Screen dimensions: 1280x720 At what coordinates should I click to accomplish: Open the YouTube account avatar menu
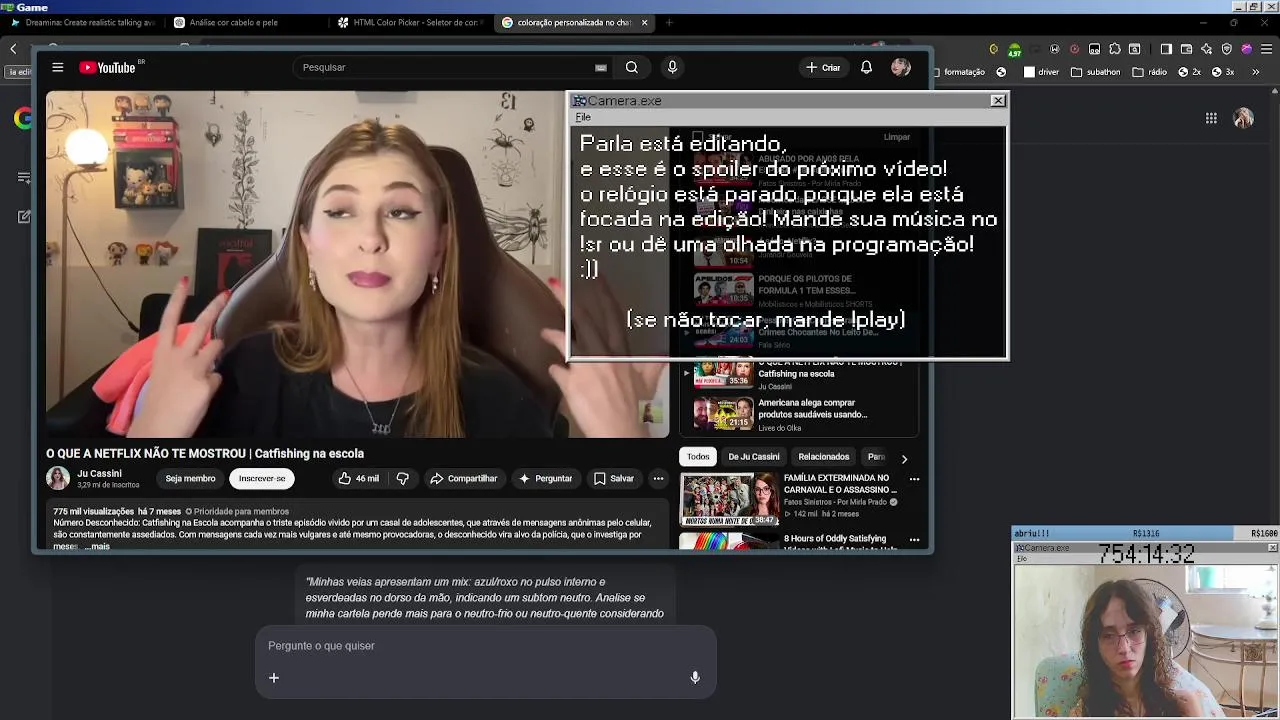click(x=901, y=67)
